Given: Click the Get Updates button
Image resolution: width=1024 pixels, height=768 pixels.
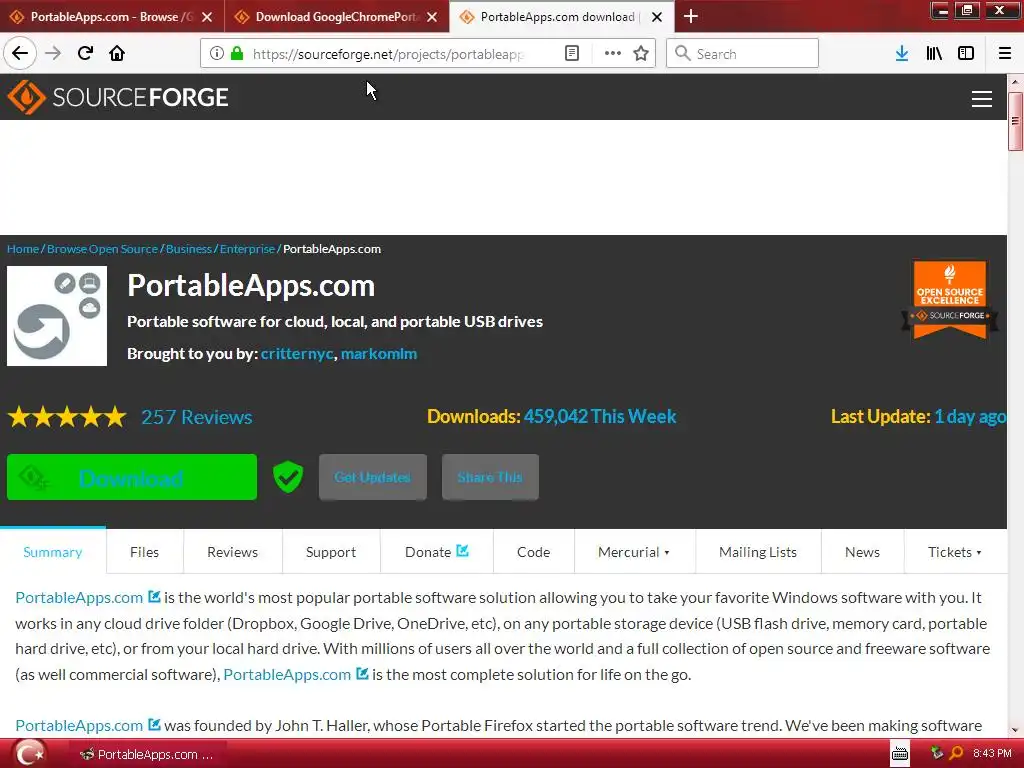Looking at the screenshot, I should [x=373, y=477].
